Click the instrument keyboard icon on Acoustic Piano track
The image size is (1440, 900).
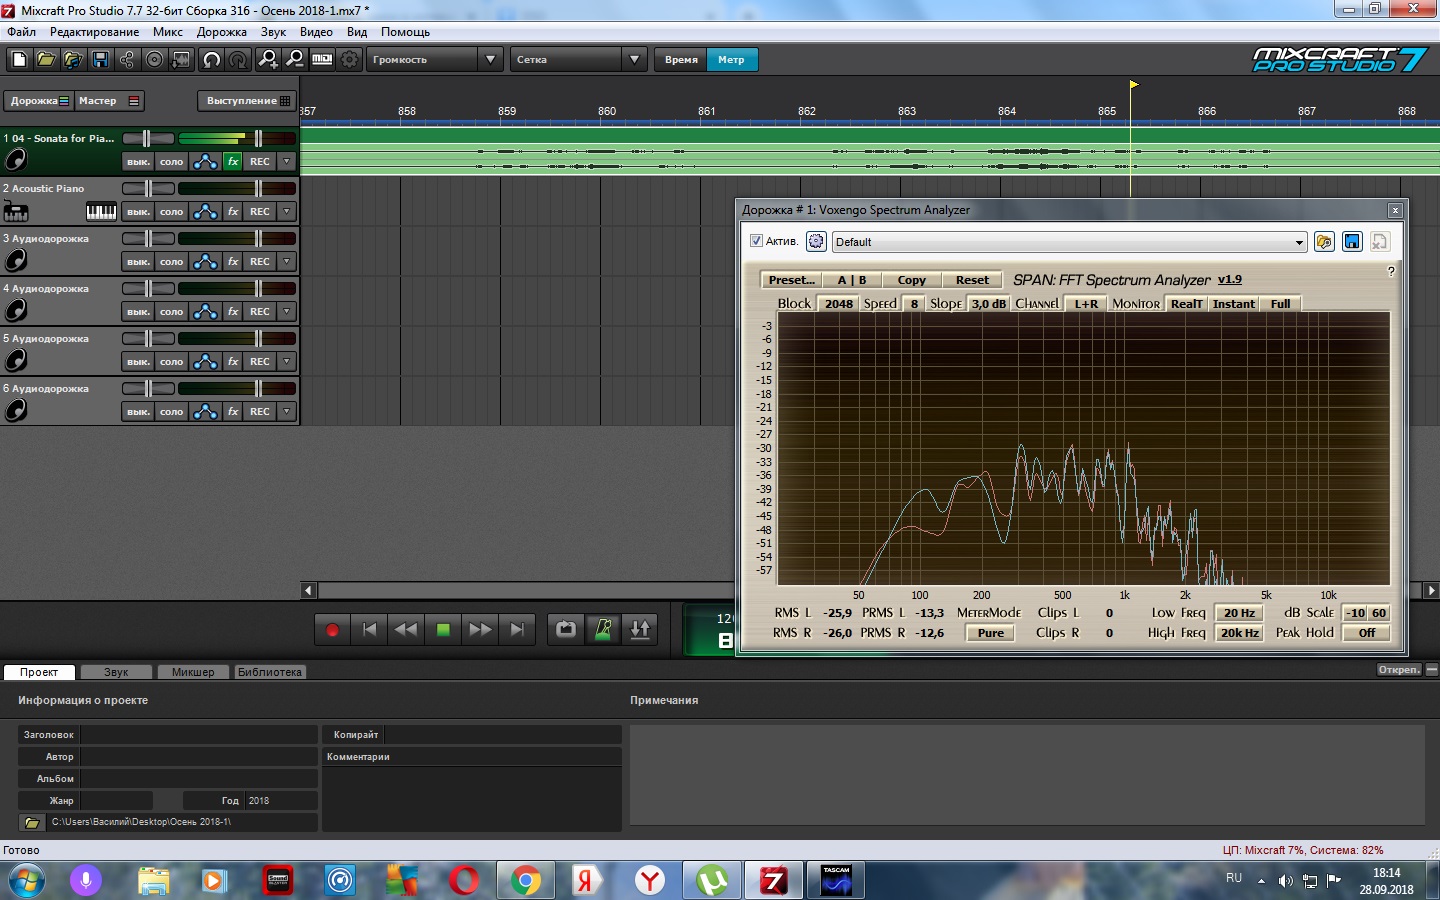[101, 211]
